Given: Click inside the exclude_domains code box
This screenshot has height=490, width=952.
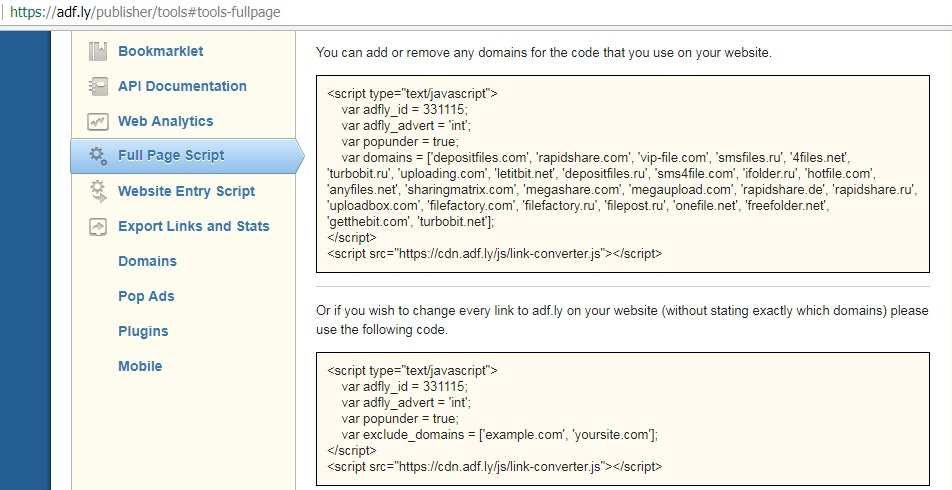Looking at the screenshot, I should (623, 419).
